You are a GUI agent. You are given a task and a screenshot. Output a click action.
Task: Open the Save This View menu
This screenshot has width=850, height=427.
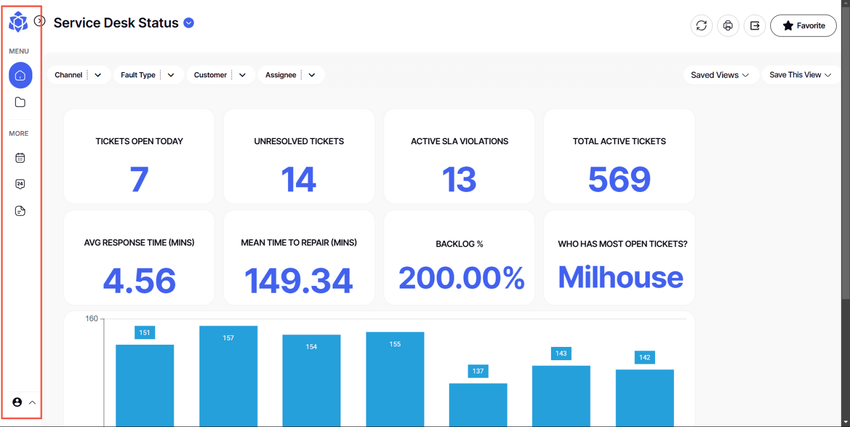[x=800, y=75]
